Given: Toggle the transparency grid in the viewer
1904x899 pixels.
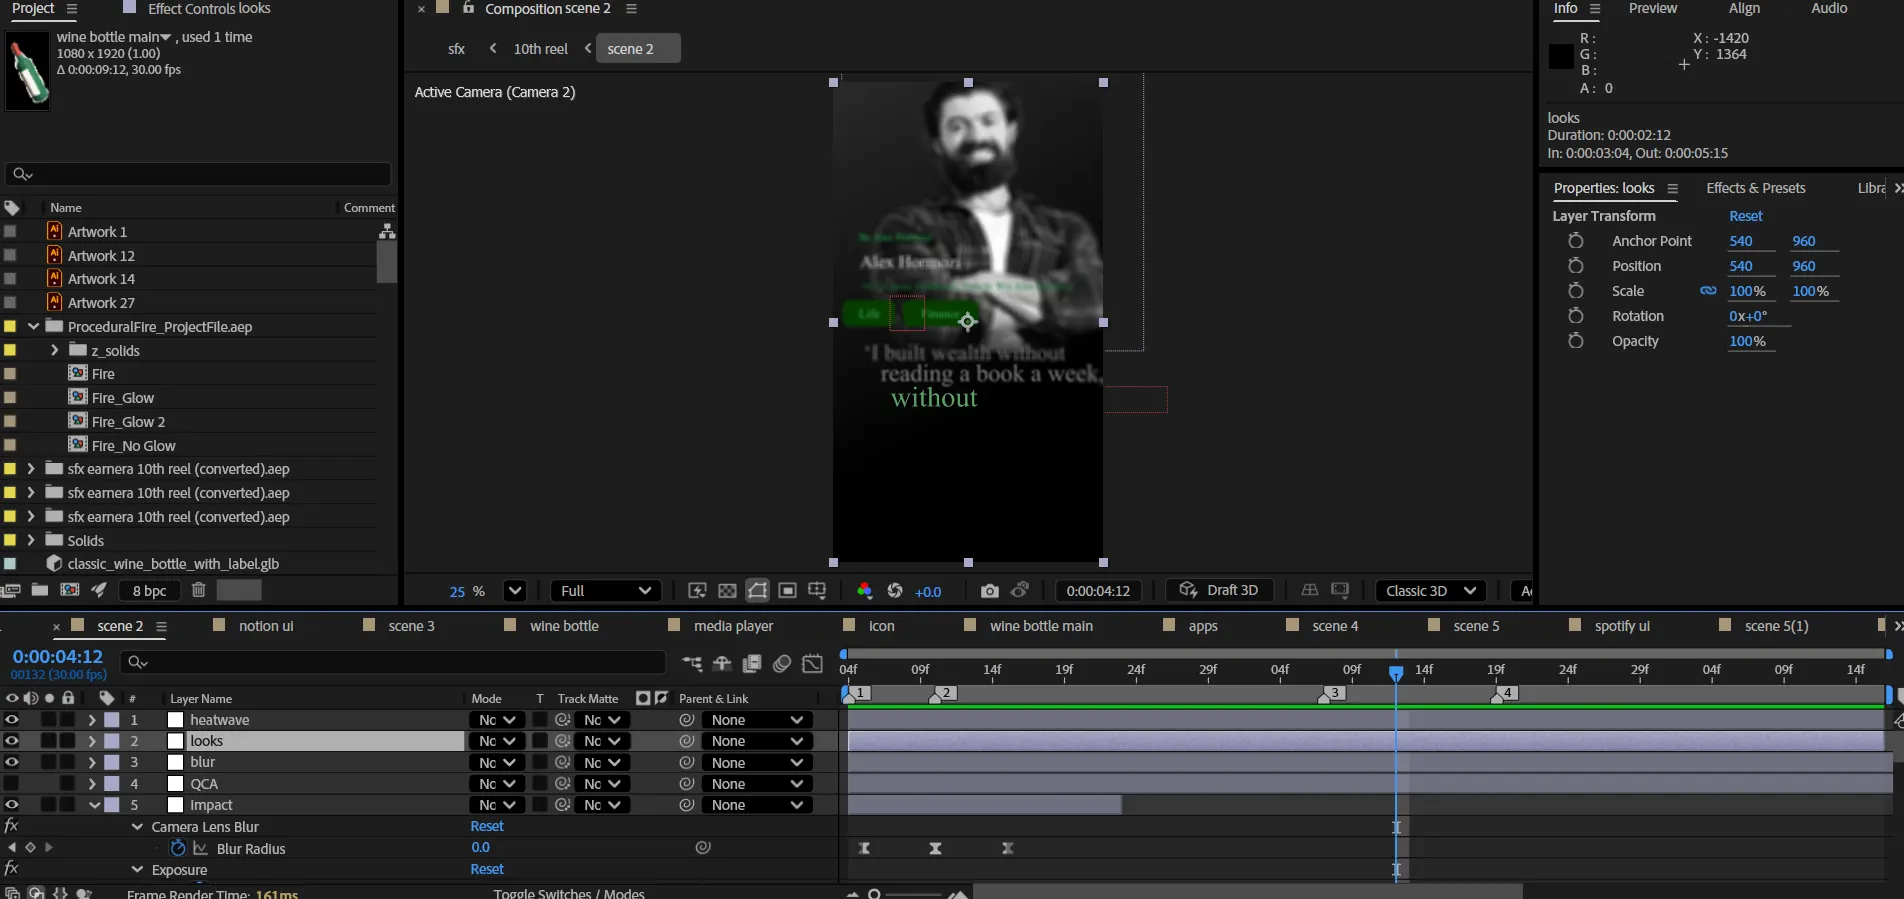Looking at the screenshot, I should pos(727,591).
